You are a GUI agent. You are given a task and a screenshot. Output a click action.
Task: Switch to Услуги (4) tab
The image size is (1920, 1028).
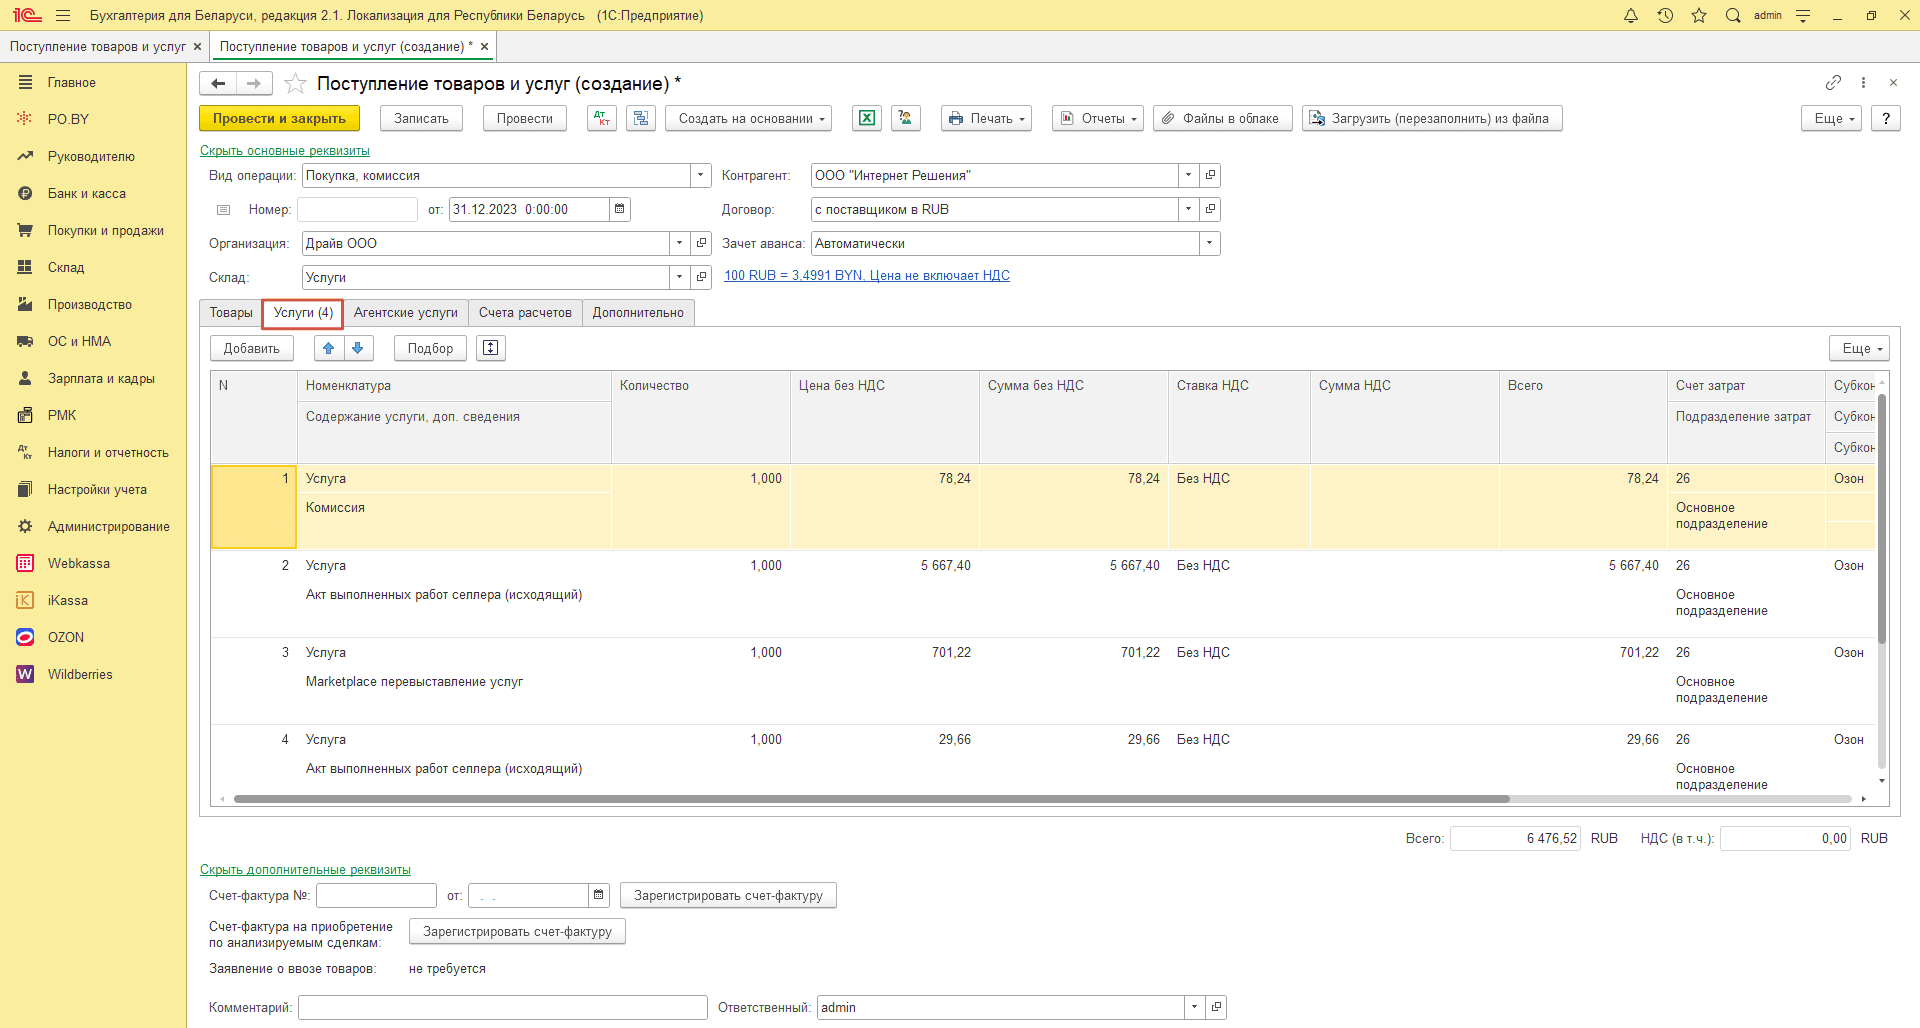pos(303,313)
